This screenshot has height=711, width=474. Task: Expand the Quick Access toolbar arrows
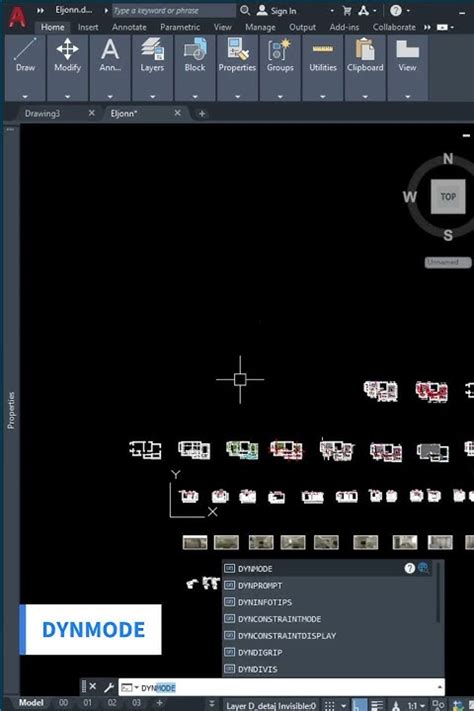pyautogui.click(x=40, y=10)
